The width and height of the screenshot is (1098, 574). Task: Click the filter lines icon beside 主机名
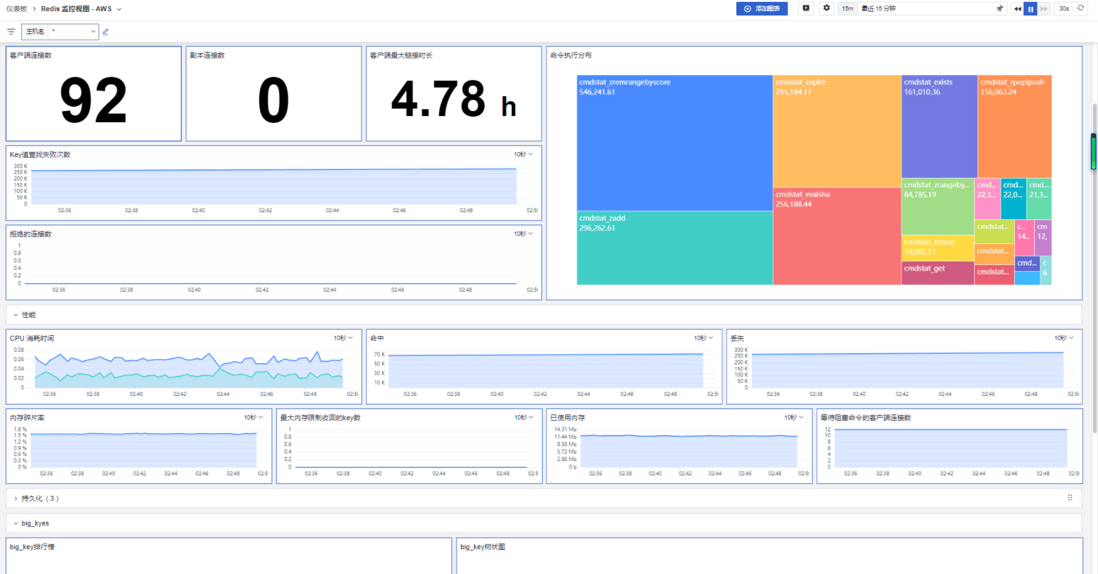tap(11, 32)
